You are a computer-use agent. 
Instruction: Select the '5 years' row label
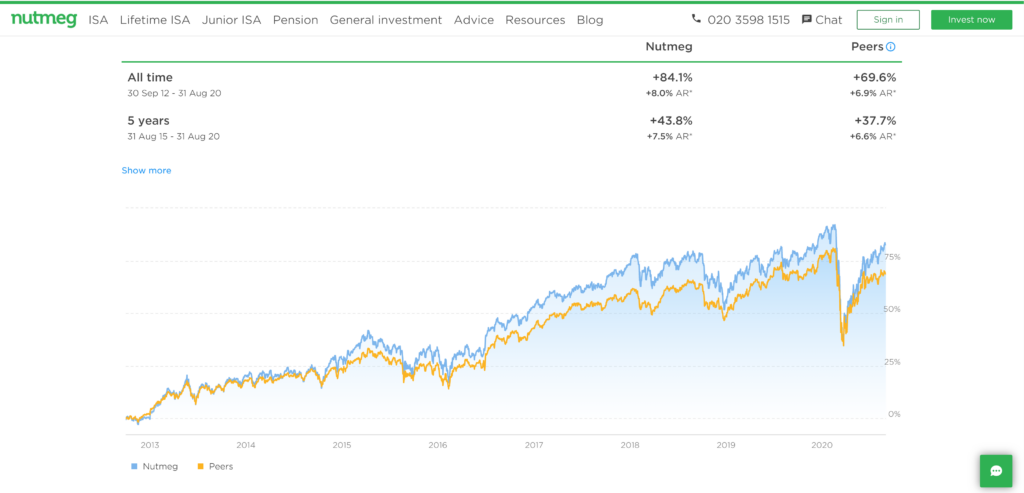click(x=148, y=121)
